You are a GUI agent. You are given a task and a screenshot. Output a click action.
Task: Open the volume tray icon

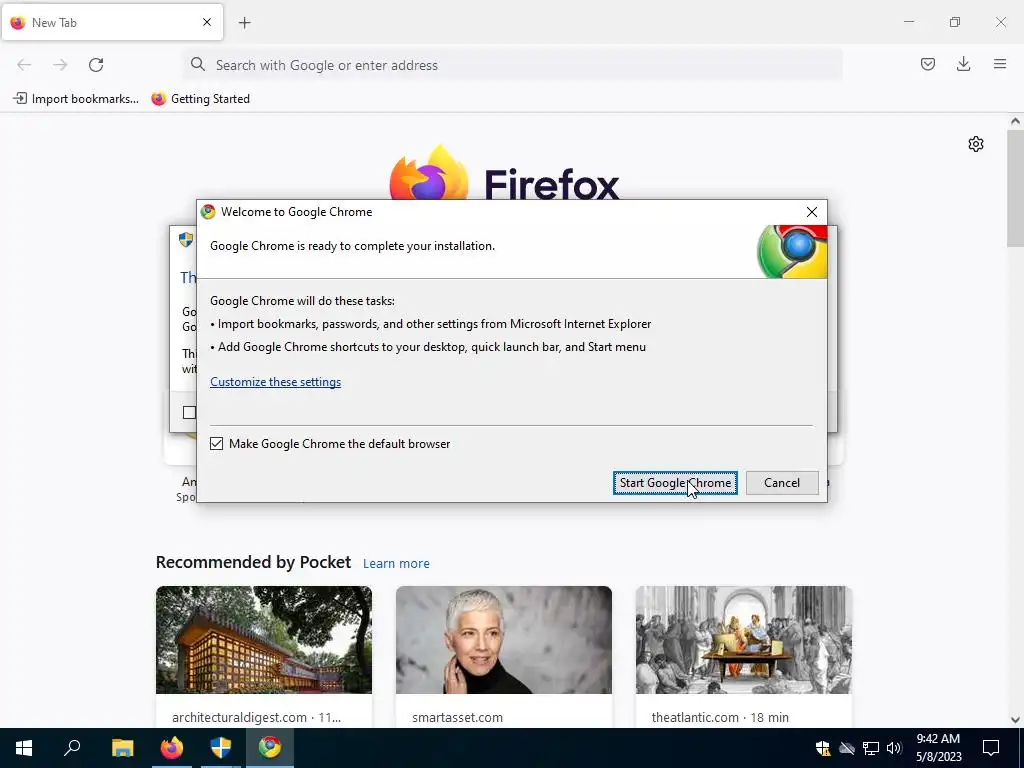pos(894,748)
